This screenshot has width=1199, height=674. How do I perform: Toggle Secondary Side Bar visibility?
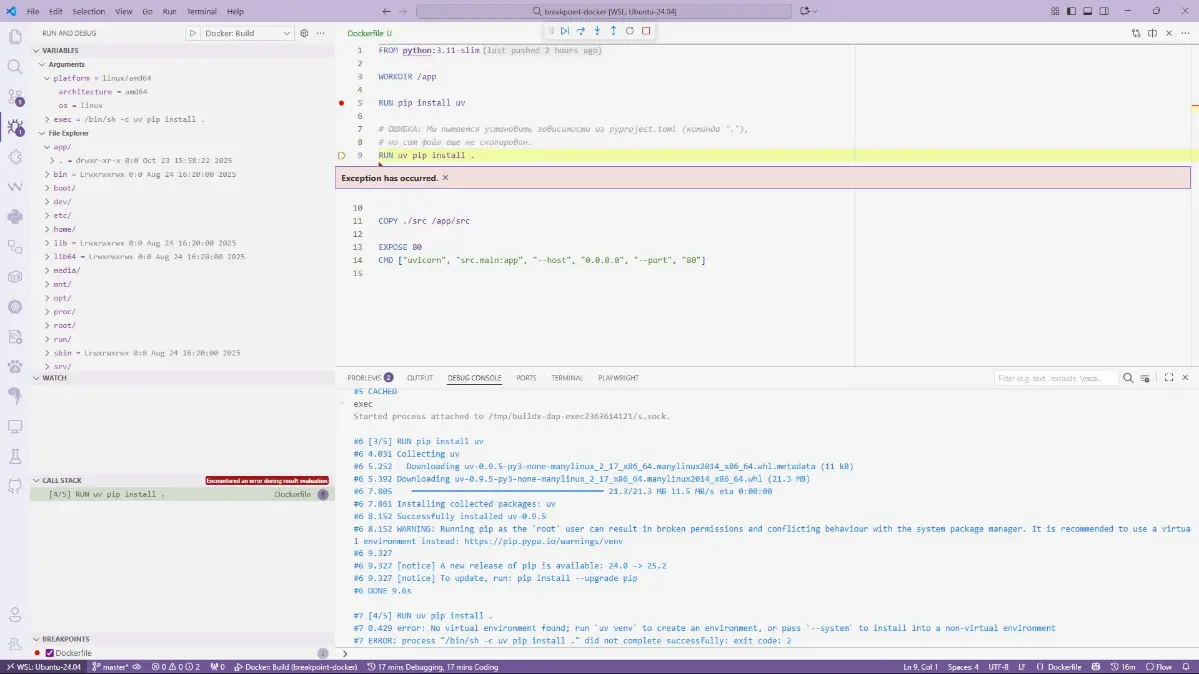pos(1104,11)
